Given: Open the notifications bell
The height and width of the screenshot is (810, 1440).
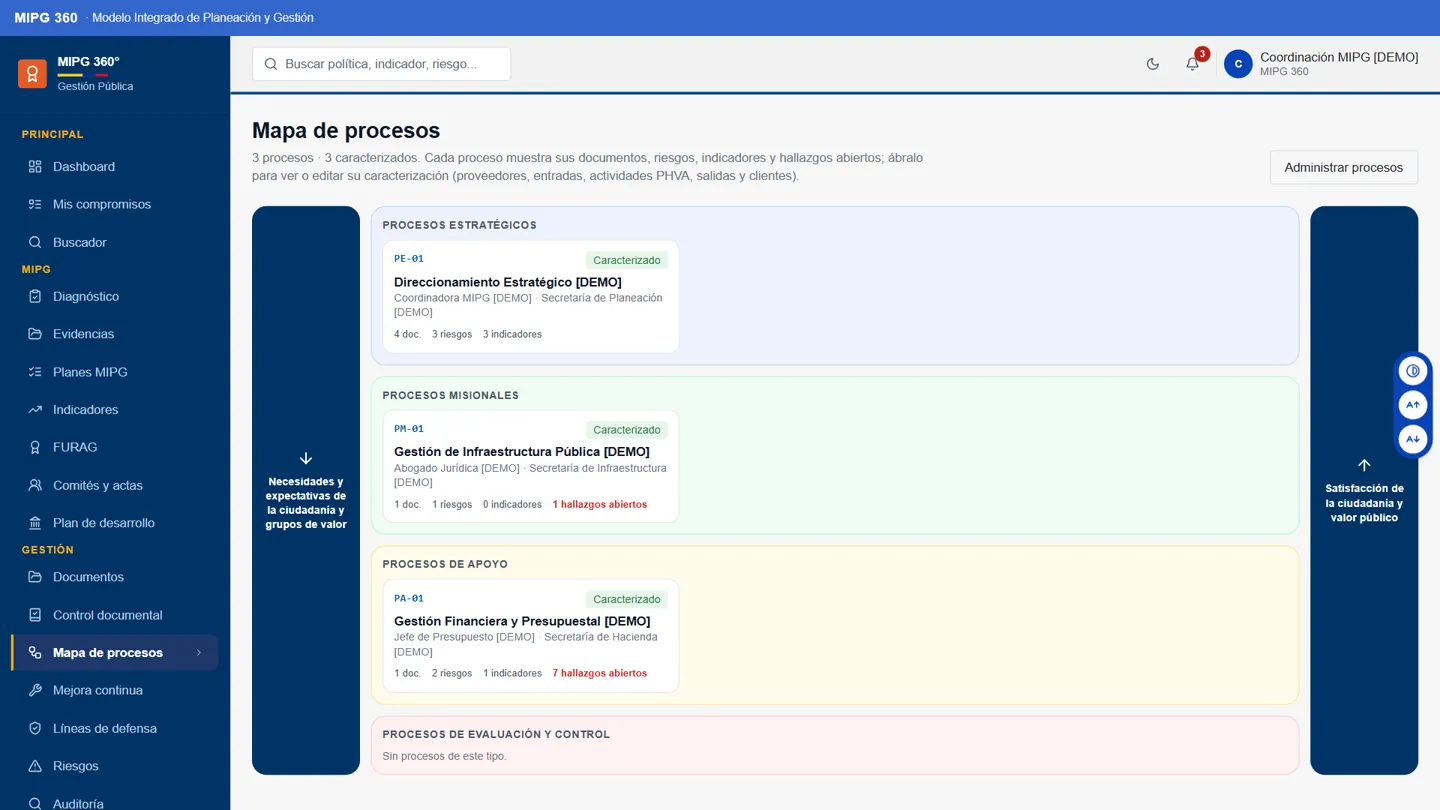Looking at the screenshot, I should coord(1192,64).
